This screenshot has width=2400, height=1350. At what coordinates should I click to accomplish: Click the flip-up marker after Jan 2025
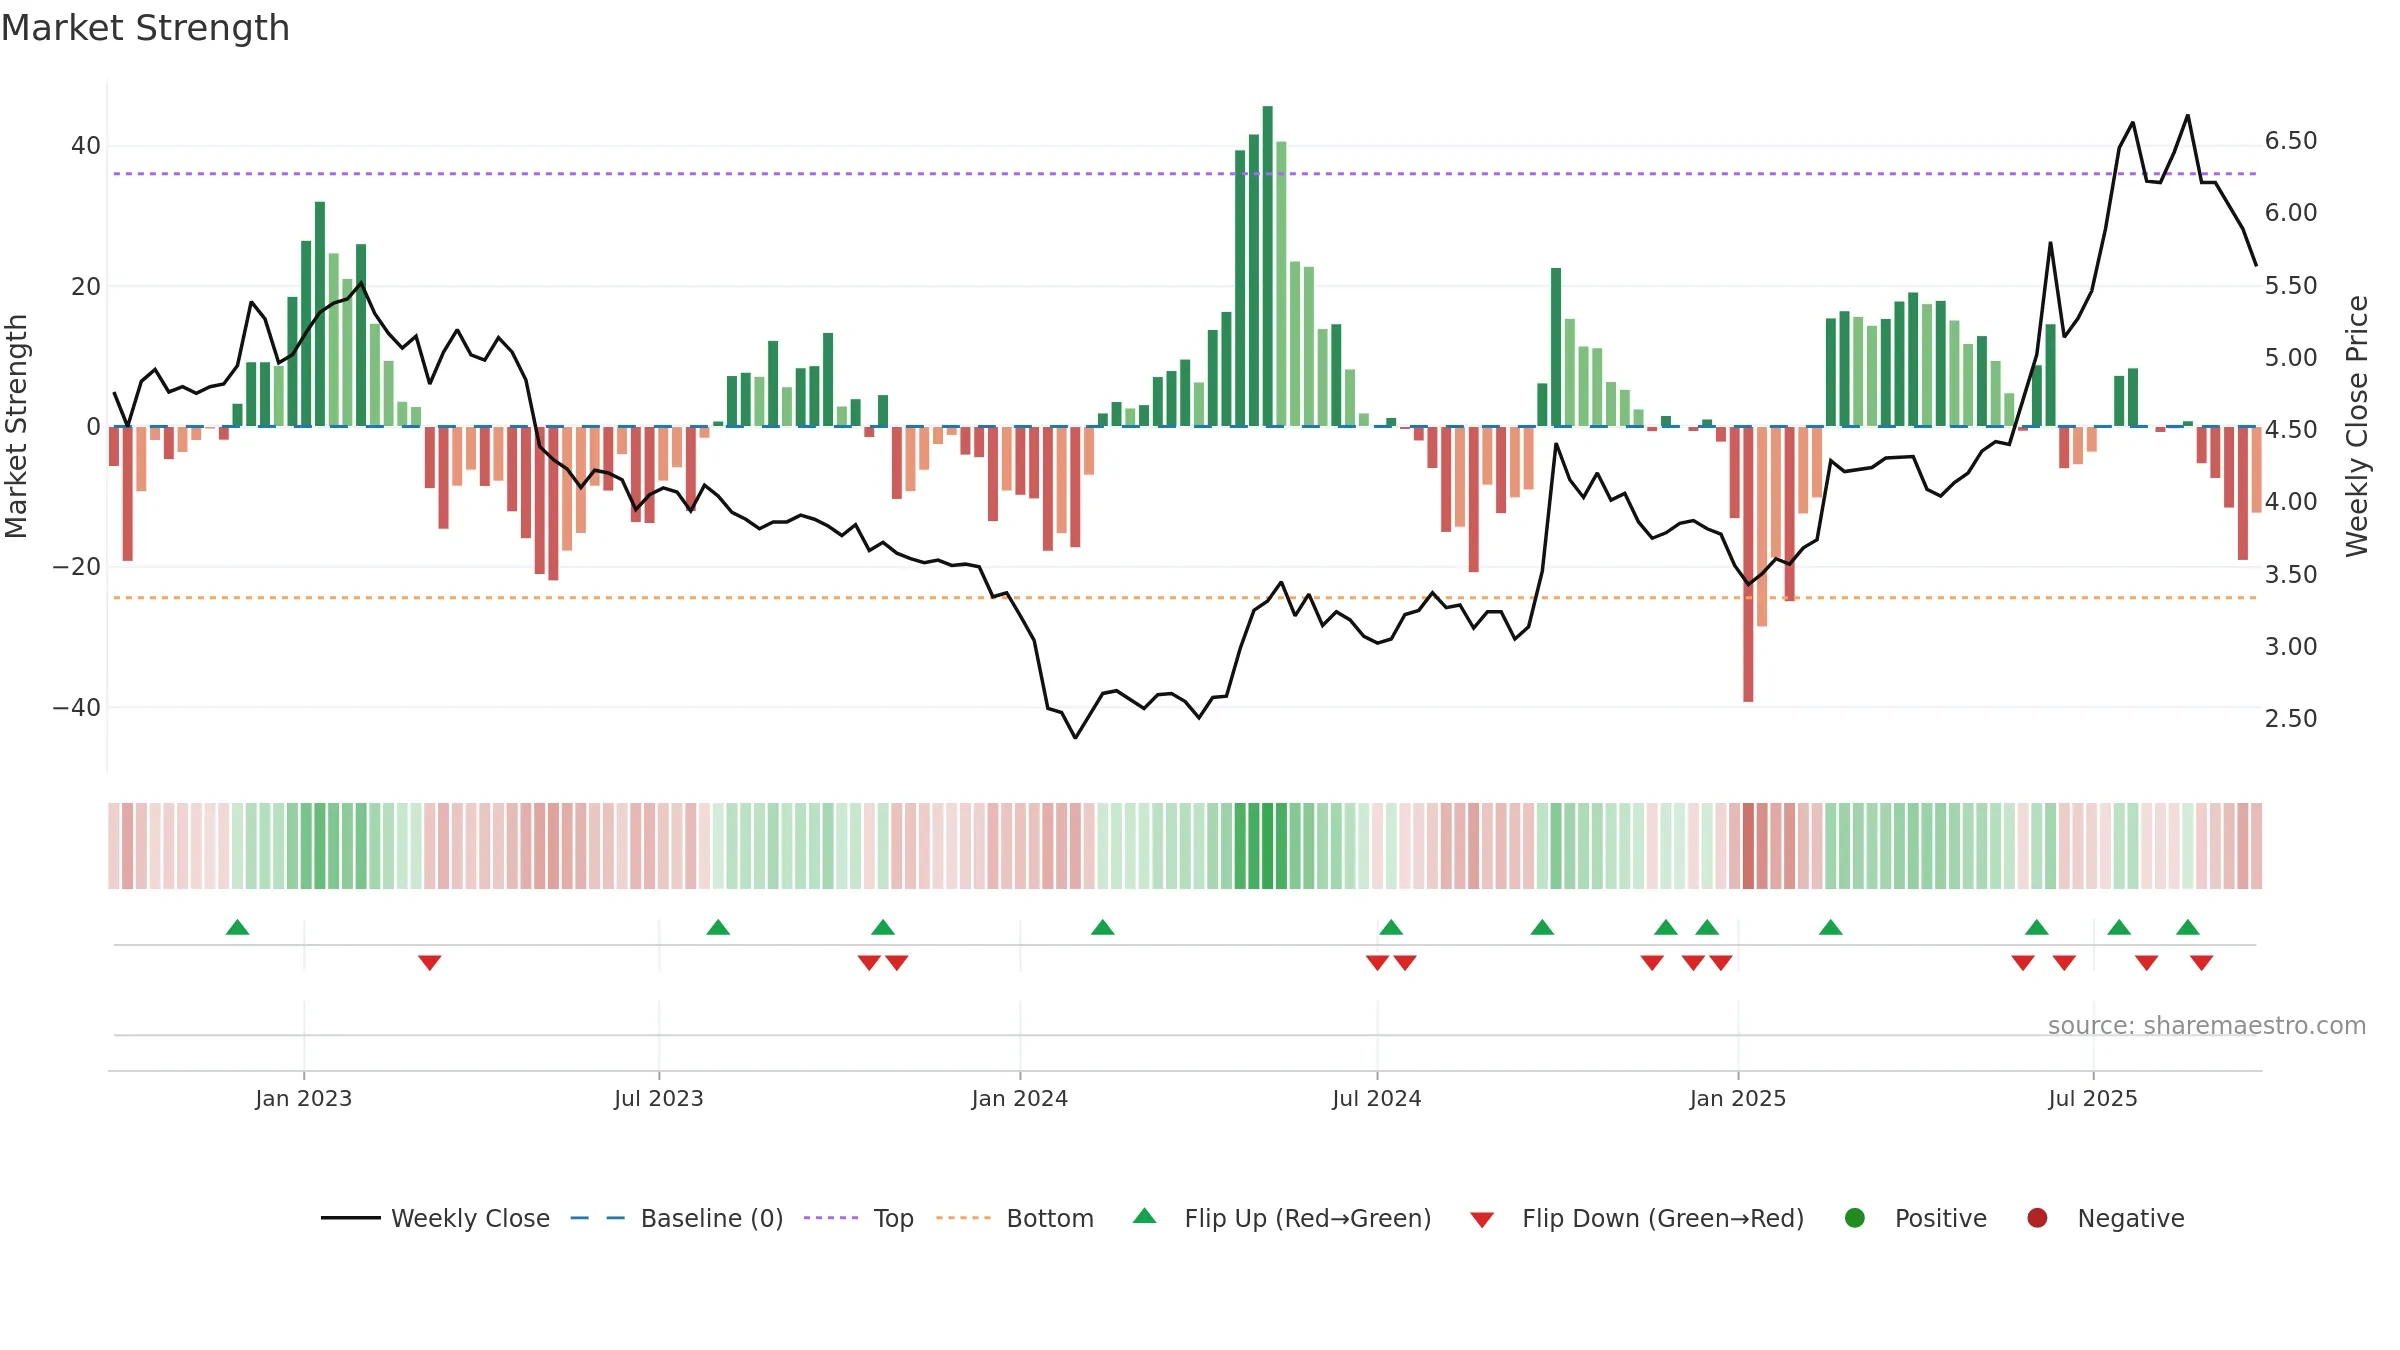[1831, 927]
